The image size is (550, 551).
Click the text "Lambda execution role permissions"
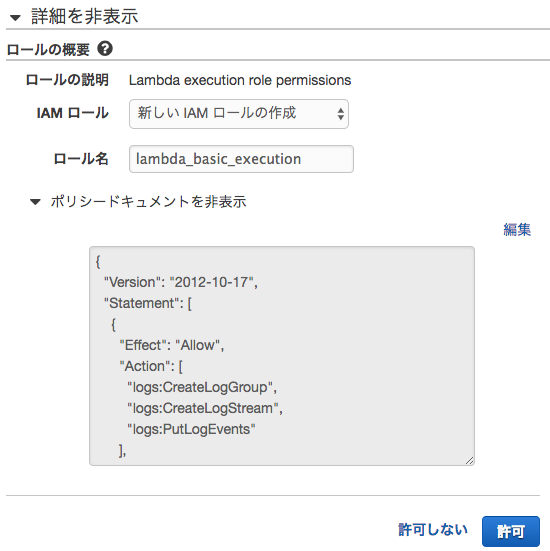pos(240,80)
